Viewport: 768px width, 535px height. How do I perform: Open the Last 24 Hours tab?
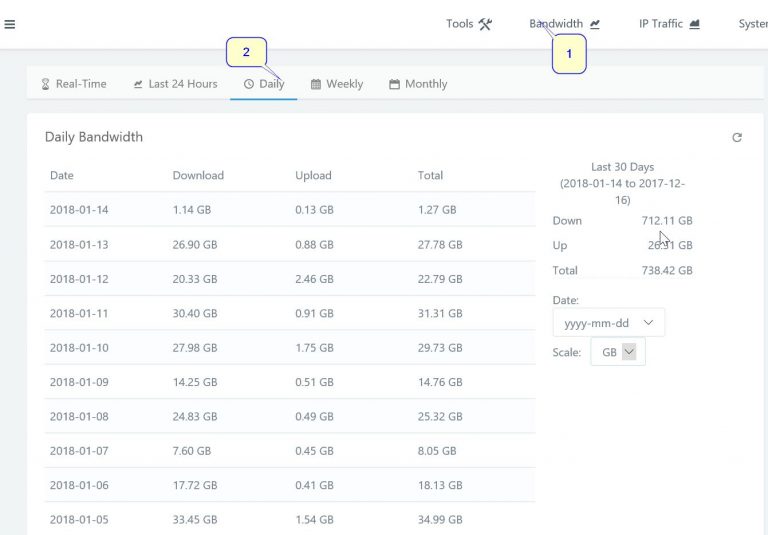click(x=175, y=84)
